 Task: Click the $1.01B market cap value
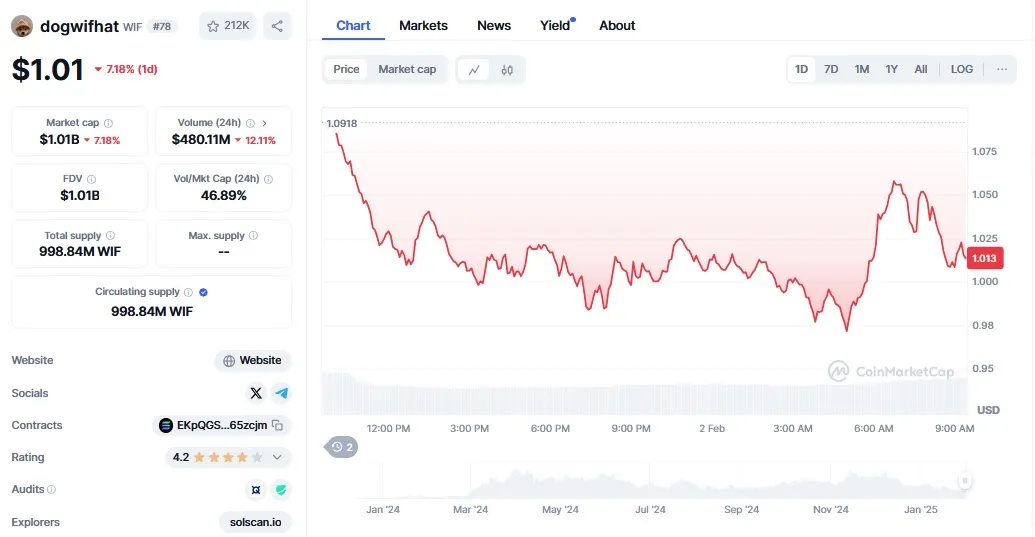59,140
